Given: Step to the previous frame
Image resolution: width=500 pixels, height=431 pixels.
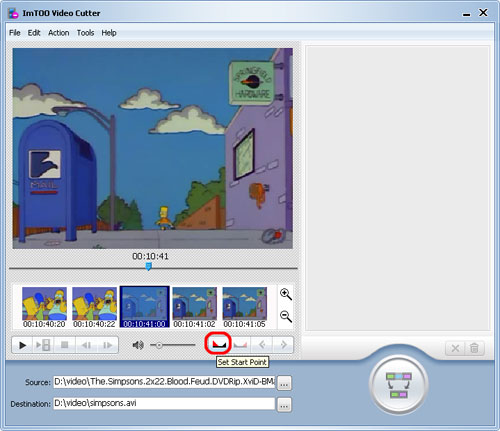Looking at the screenshot, I should pos(86,345).
